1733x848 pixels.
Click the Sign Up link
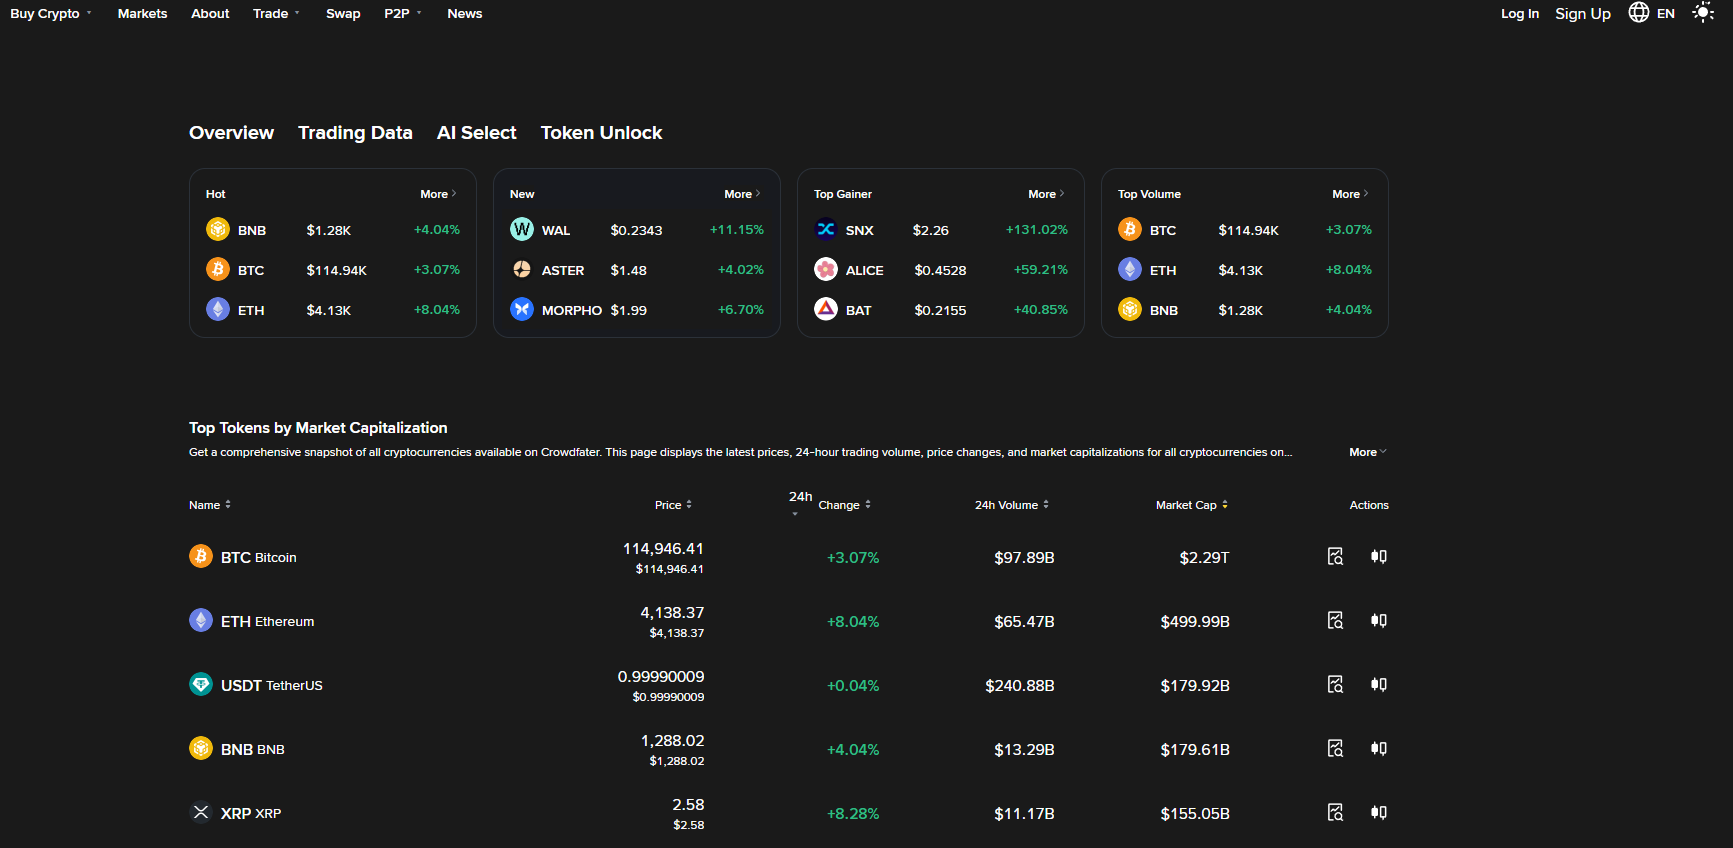click(1582, 14)
